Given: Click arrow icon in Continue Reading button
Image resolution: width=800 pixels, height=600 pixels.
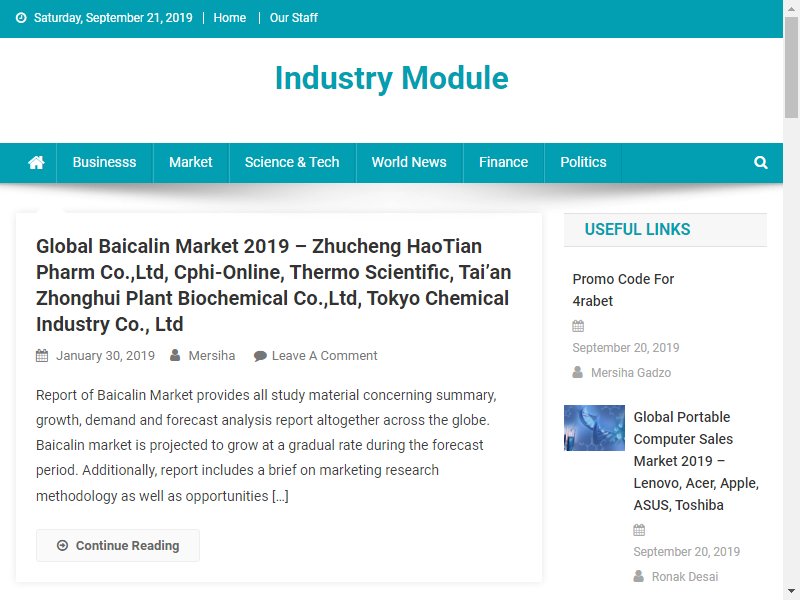Looking at the screenshot, I should (62, 545).
